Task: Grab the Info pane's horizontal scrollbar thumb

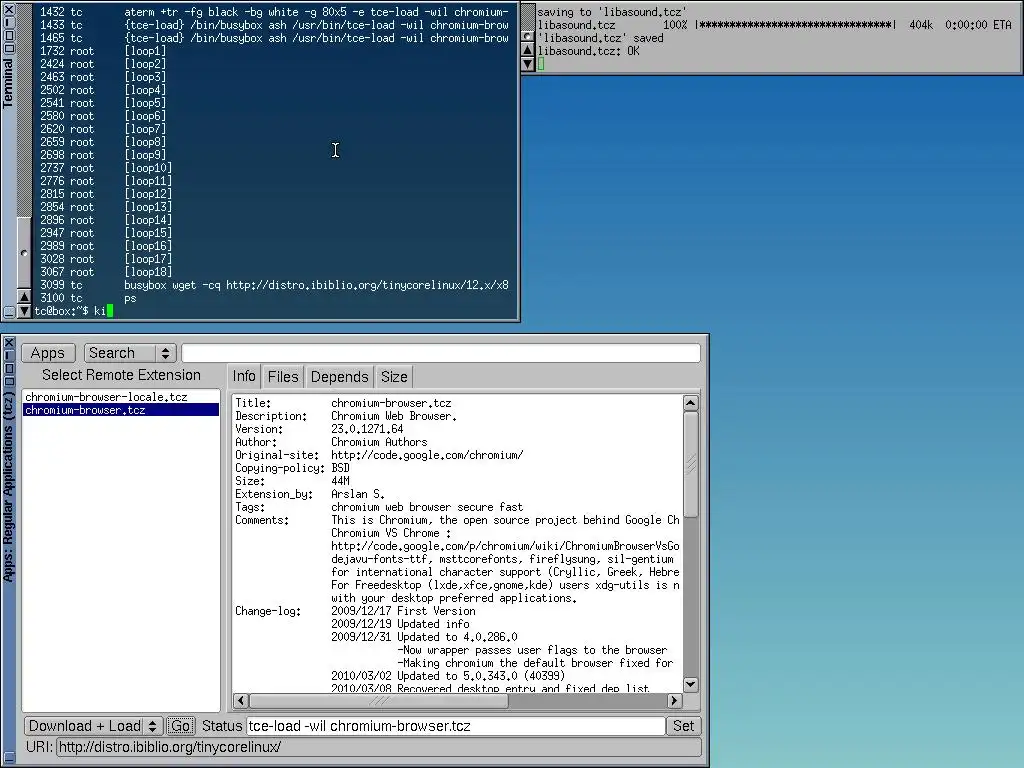Action: point(379,701)
